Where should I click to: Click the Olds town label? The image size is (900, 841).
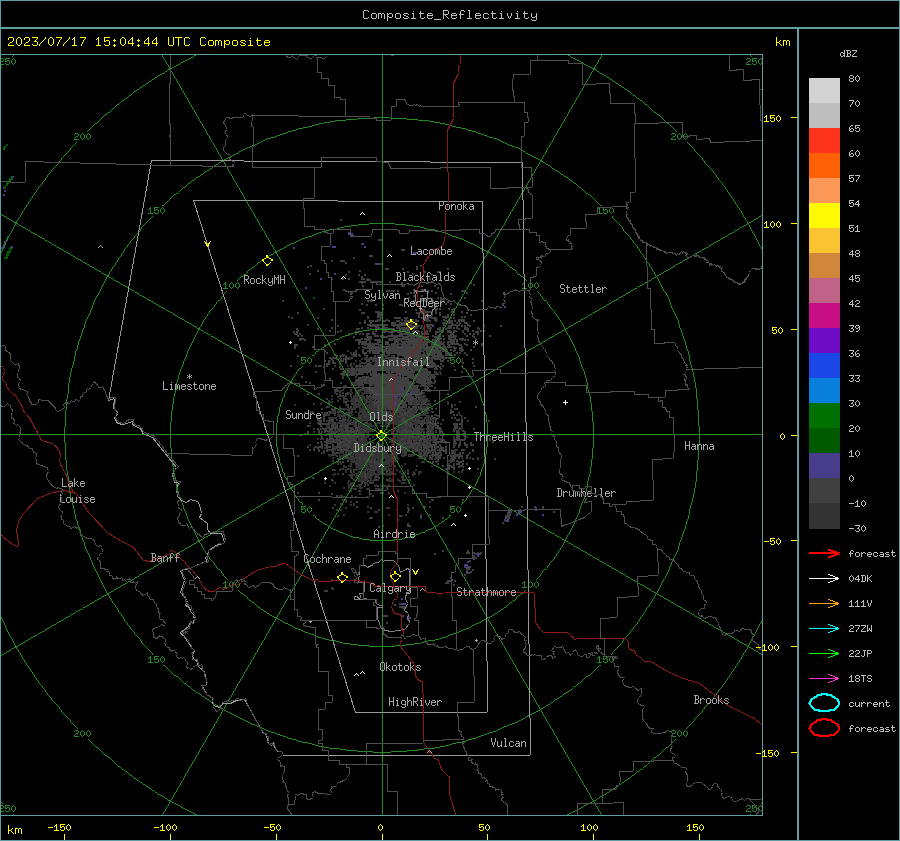click(381, 416)
